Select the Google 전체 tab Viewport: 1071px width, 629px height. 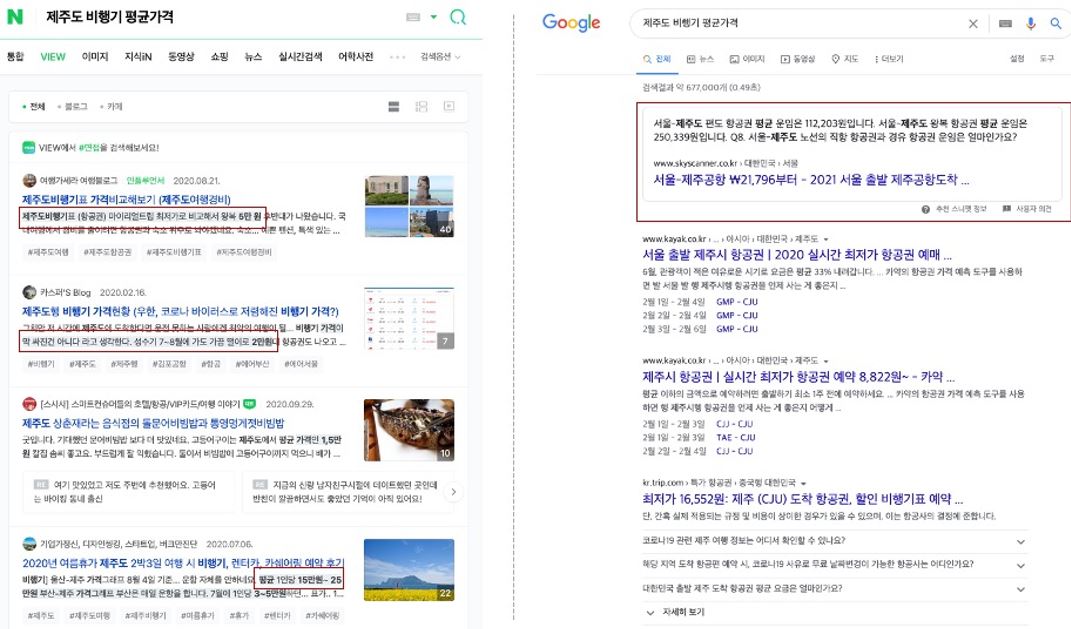[x=657, y=59]
